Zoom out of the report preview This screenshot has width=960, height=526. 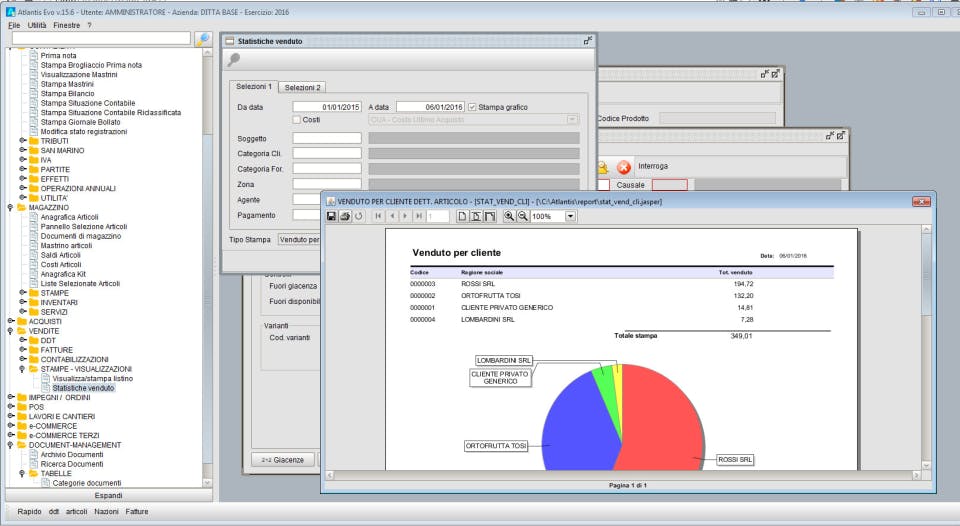click(x=522, y=216)
